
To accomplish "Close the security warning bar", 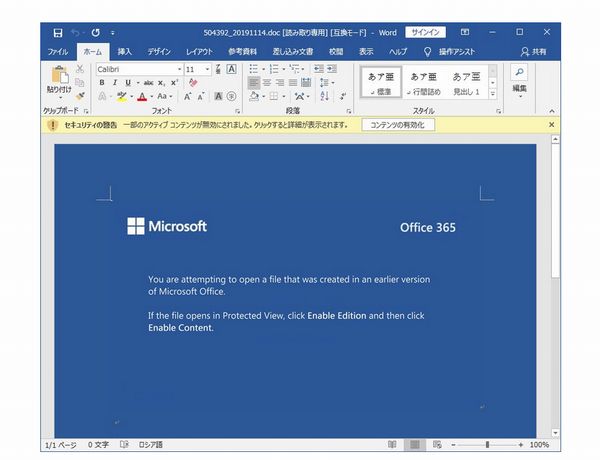I will click(x=551, y=125).
